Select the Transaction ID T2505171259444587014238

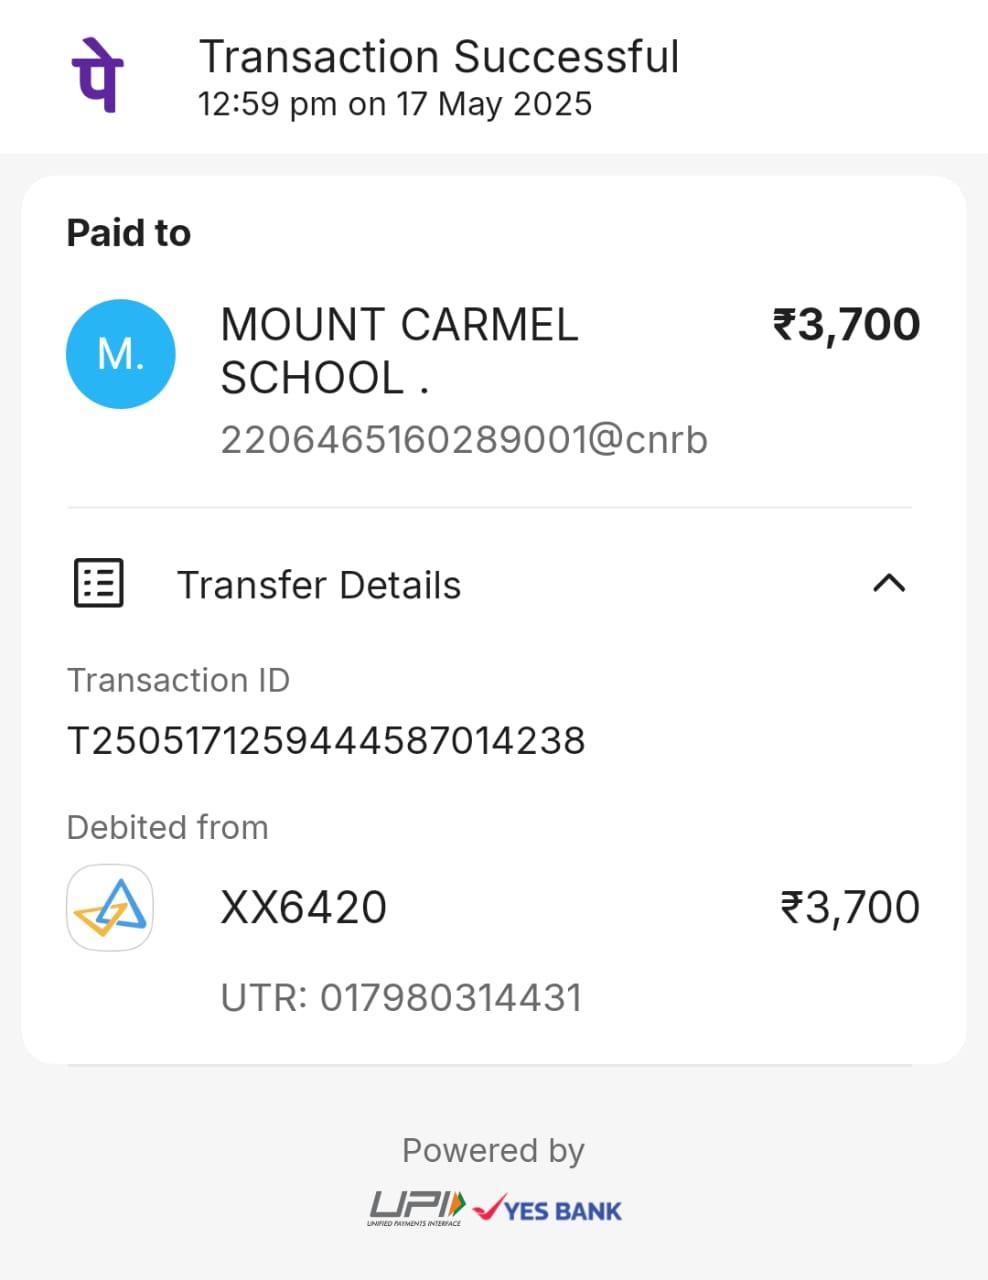pyautogui.click(x=326, y=741)
